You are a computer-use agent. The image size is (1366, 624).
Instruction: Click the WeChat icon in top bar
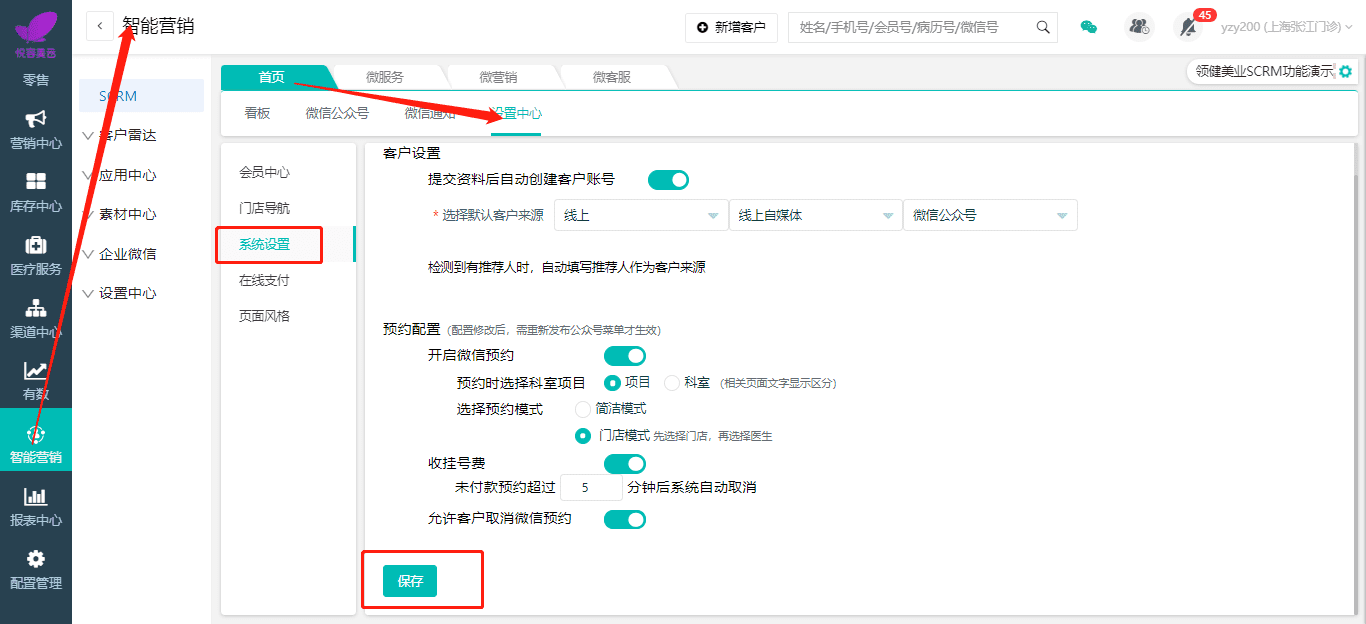point(1089,27)
